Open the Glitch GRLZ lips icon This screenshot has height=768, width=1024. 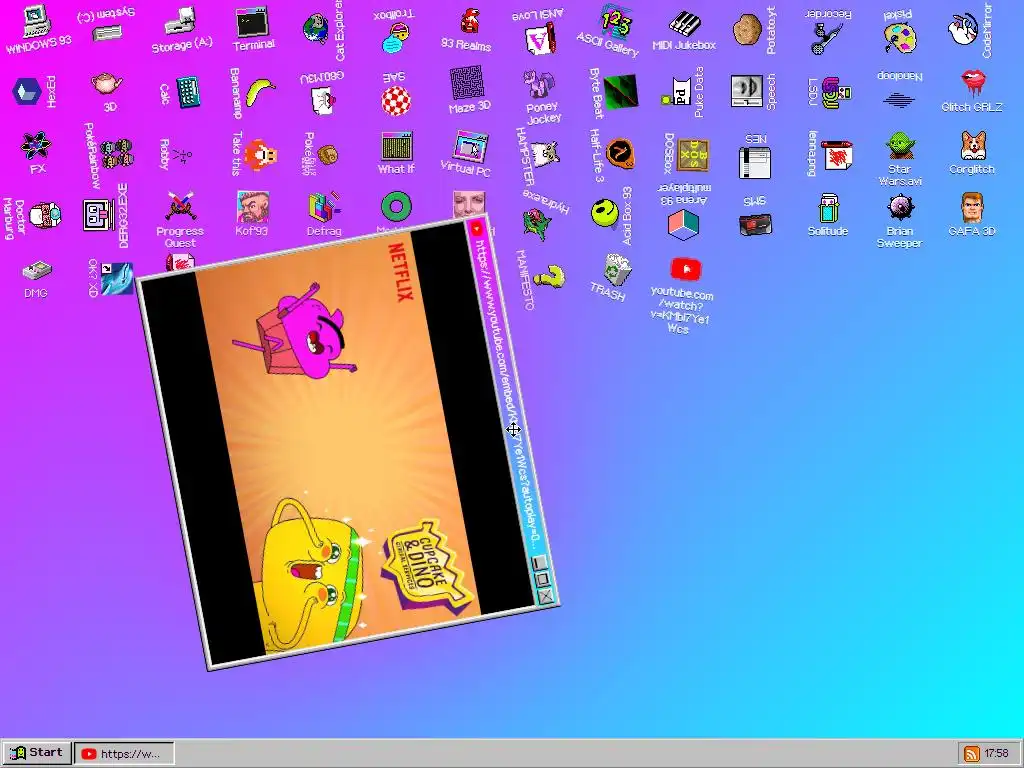click(972, 82)
